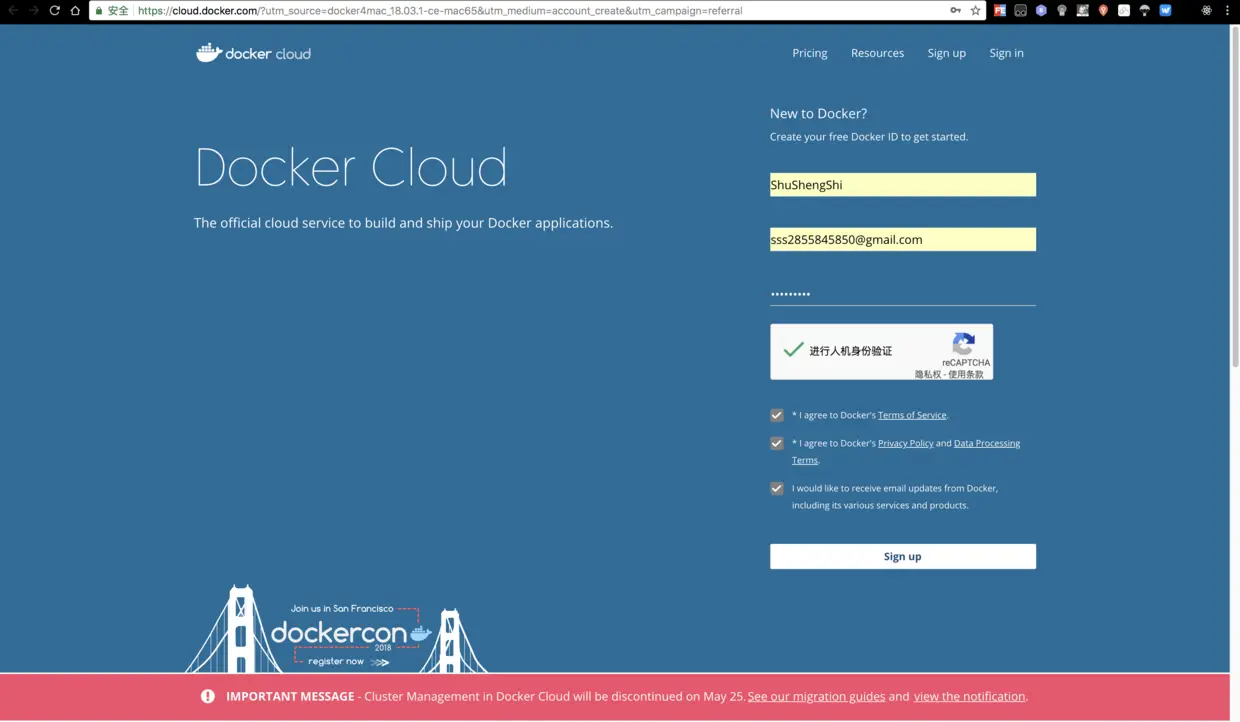Verify the reCAPTCHA human check
The width and height of the screenshot is (1240, 722).
[793, 350]
